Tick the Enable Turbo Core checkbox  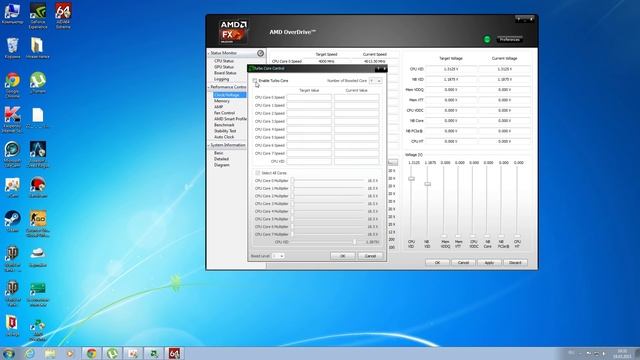pos(255,81)
